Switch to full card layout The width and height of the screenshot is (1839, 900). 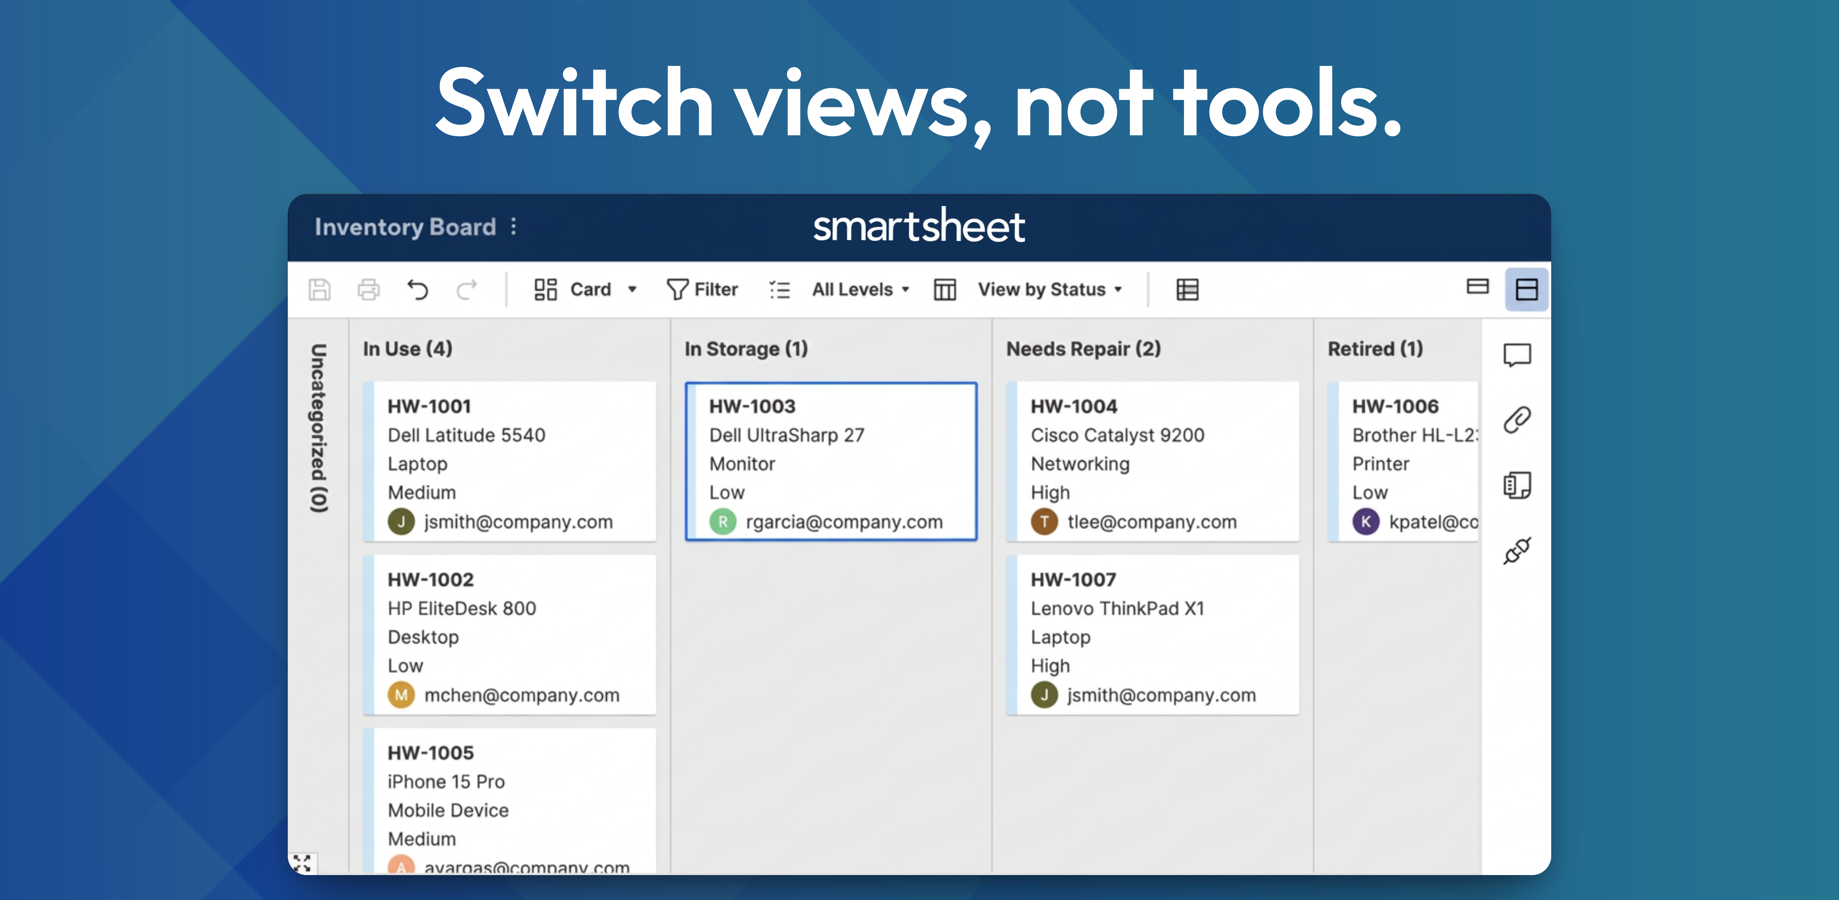[1527, 290]
